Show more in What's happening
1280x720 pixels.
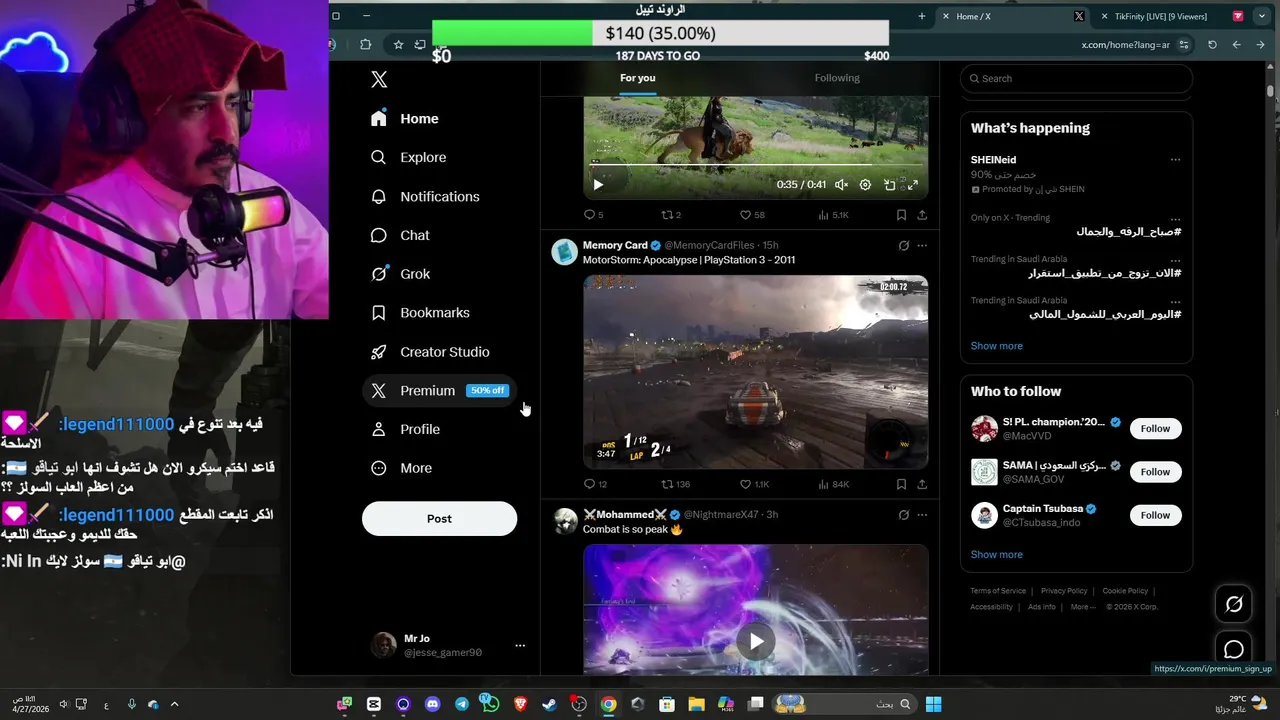996,346
